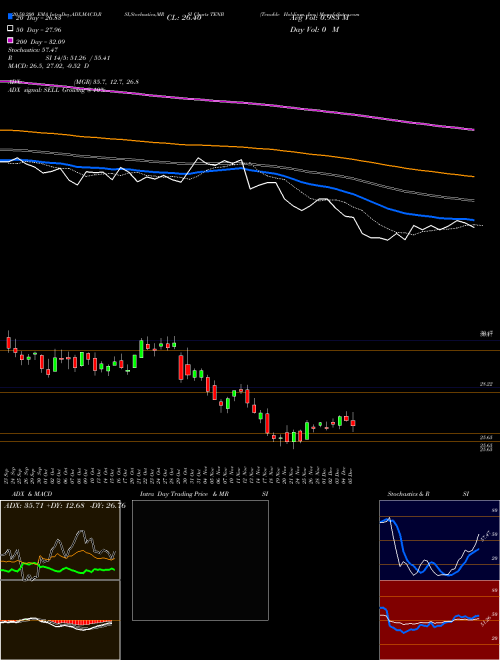Select the '20 Day = 26.53' legend text
This screenshot has height=660, width=500.
pyautogui.click(x=38, y=18)
